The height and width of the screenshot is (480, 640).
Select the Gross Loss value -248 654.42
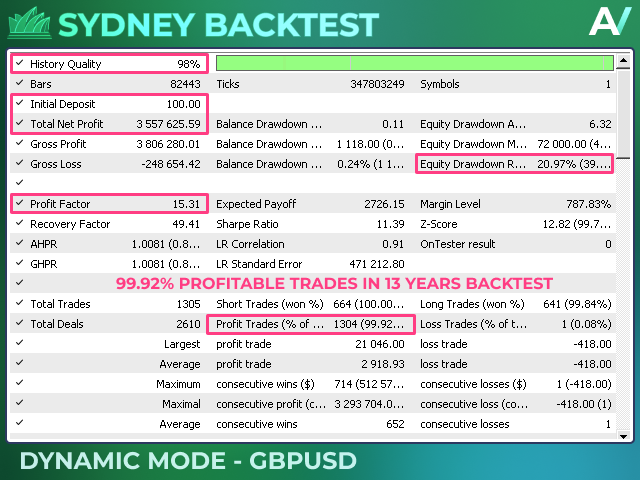[171, 164]
